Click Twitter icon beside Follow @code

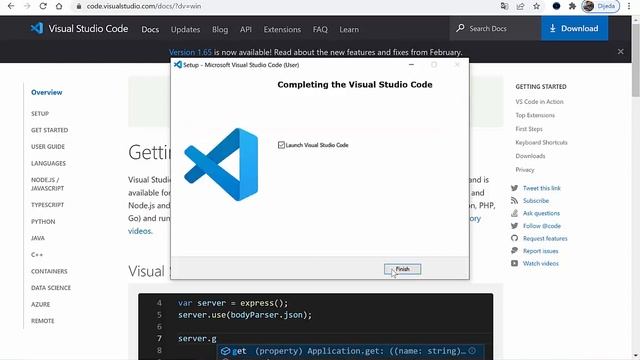click(x=514, y=226)
